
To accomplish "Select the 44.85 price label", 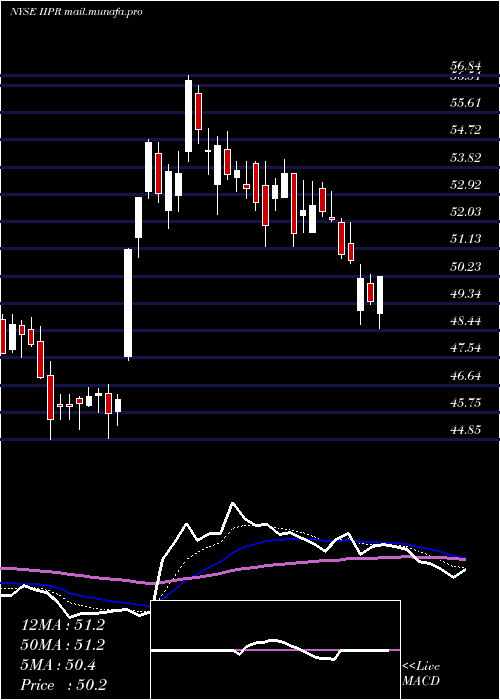I will click(466, 429).
